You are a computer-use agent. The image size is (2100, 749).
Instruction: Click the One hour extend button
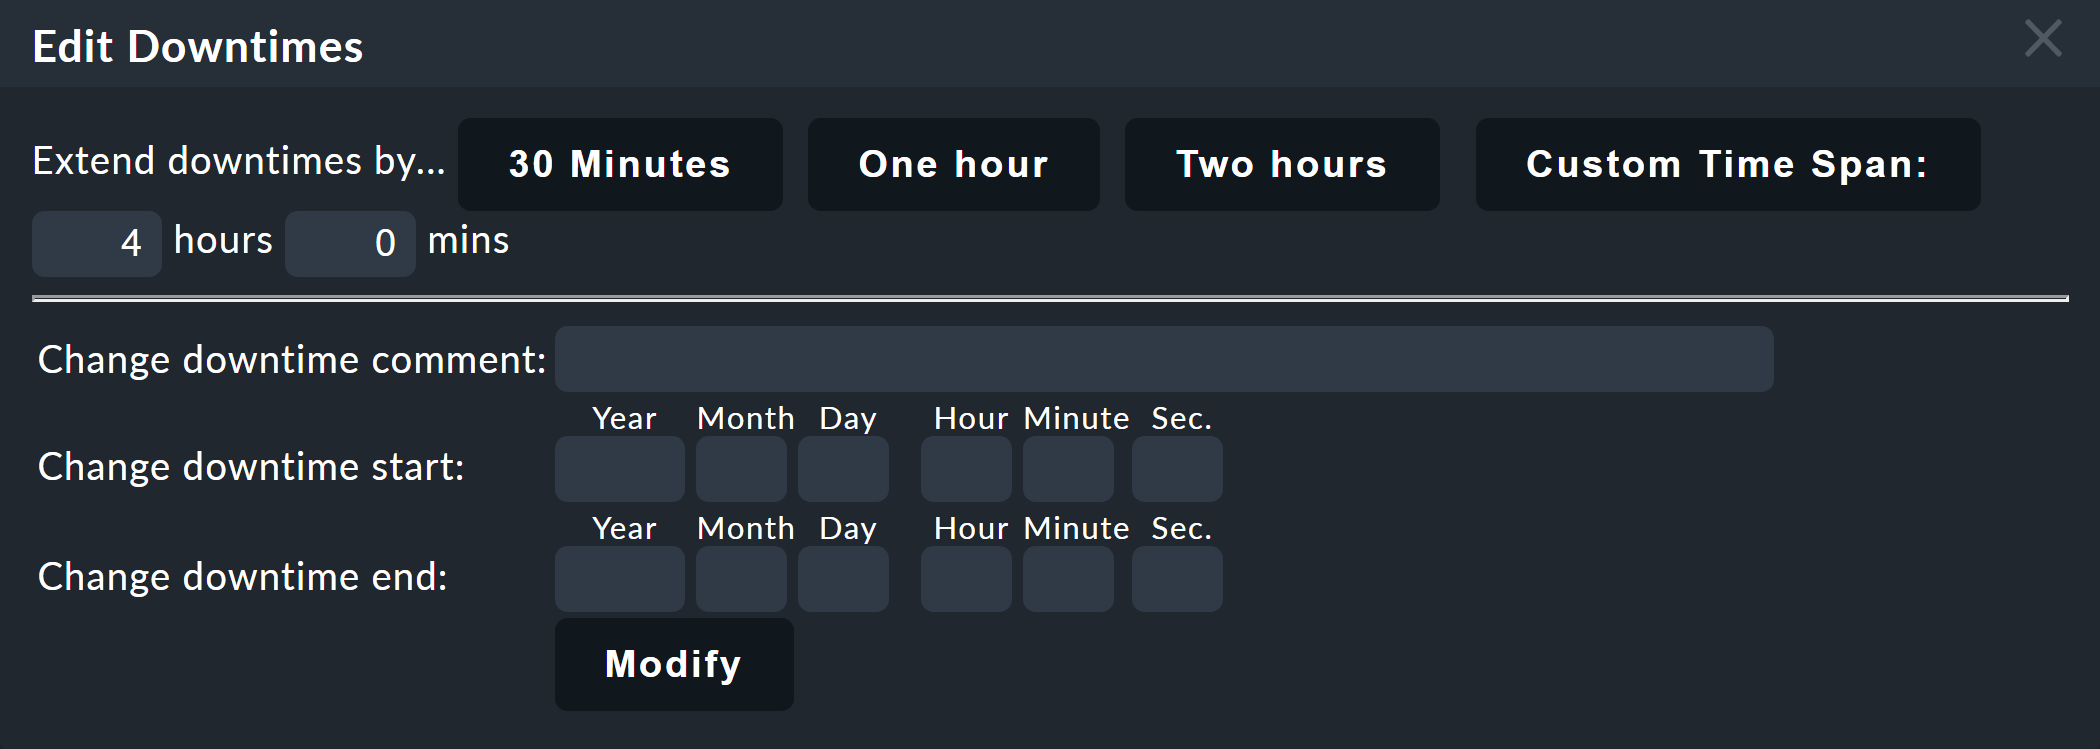[952, 164]
